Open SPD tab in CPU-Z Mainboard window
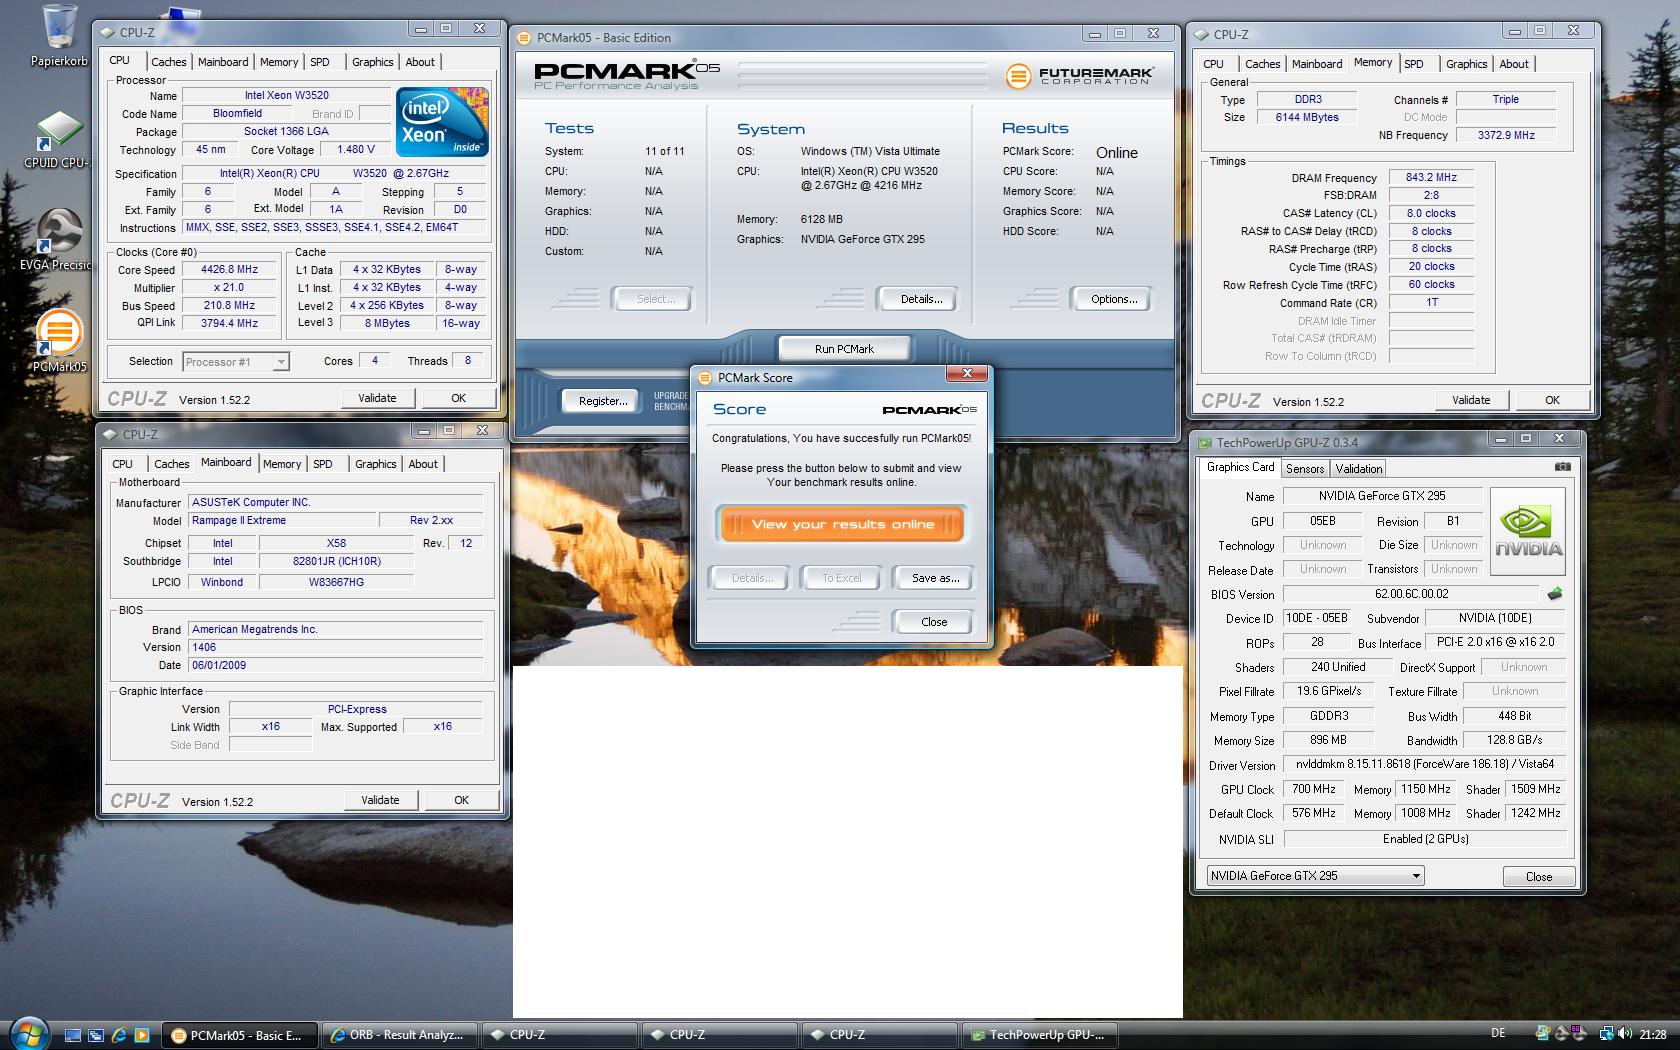 coord(322,464)
